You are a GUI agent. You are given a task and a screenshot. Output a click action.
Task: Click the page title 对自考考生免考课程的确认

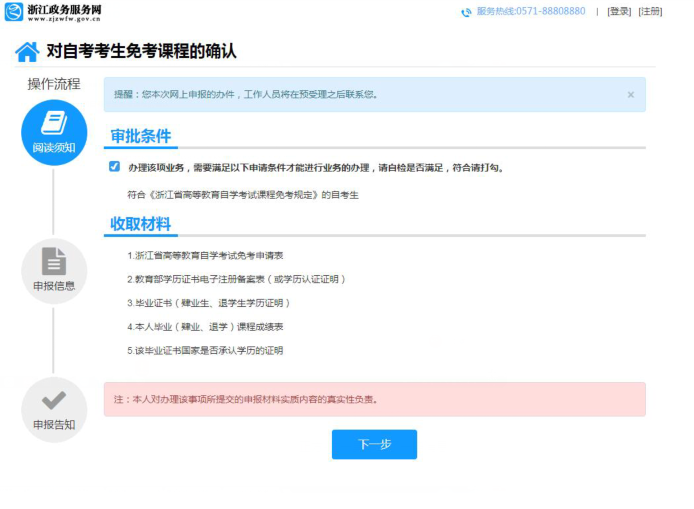(141, 52)
